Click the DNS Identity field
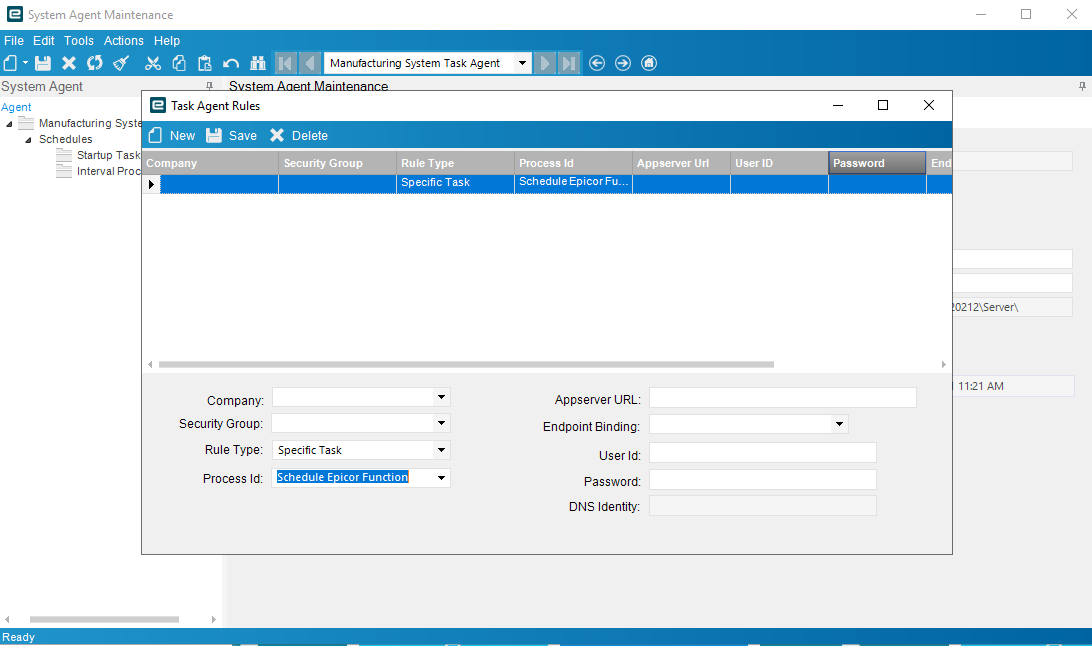The image size is (1092, 646). pyautogui.click(x=763, y=506)
